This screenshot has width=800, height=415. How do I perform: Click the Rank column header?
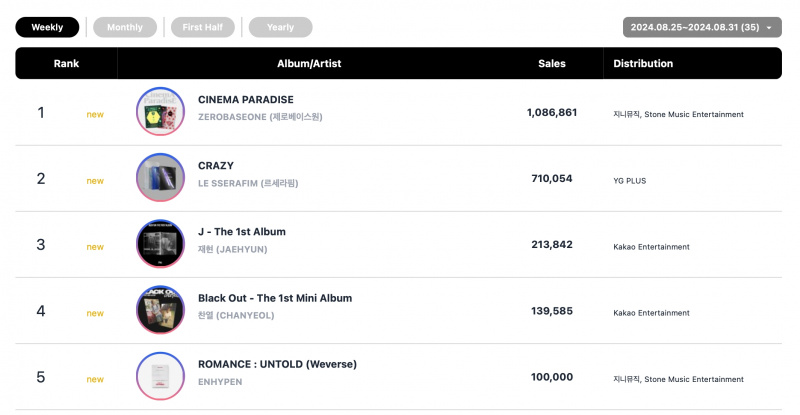pyautogui.click(x=66, y=63)
